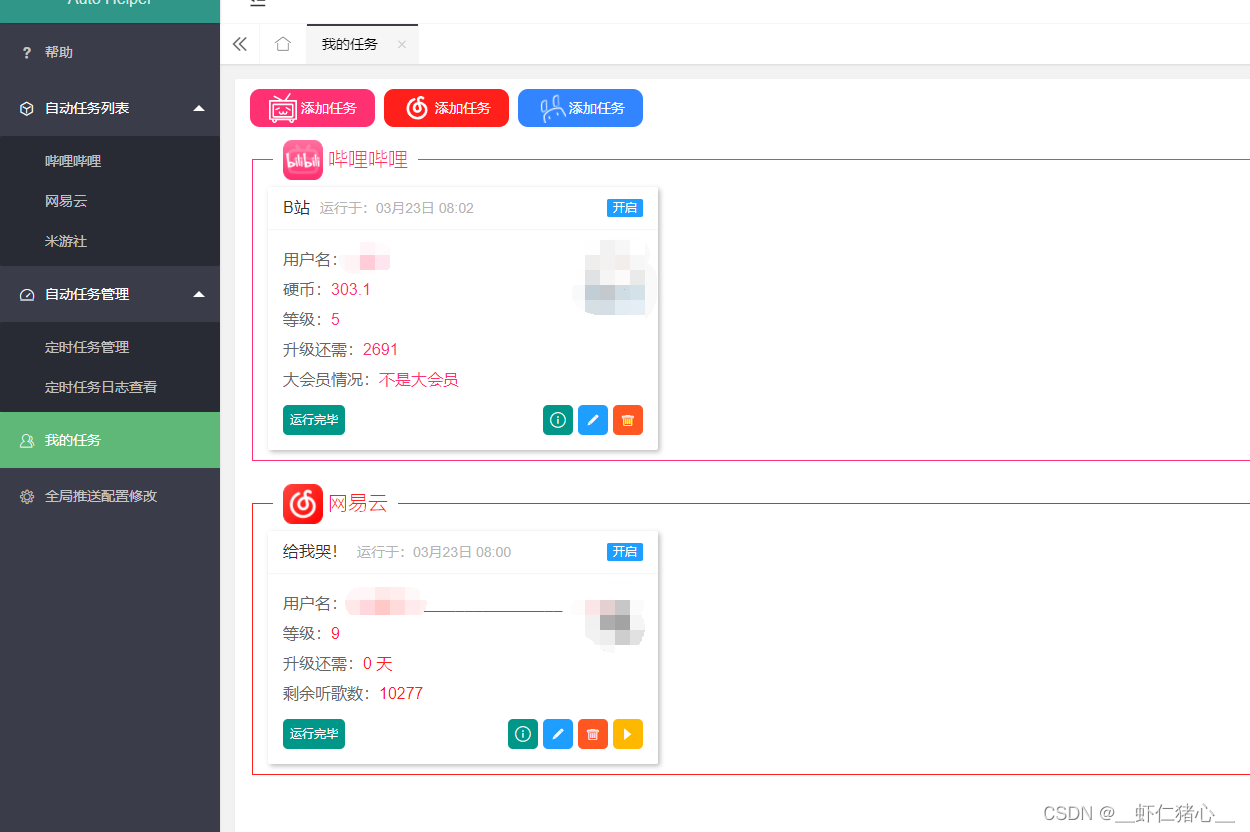Click the 网易云 level value 9
This screenshot has width=1250, height=832.
[335, 634]
